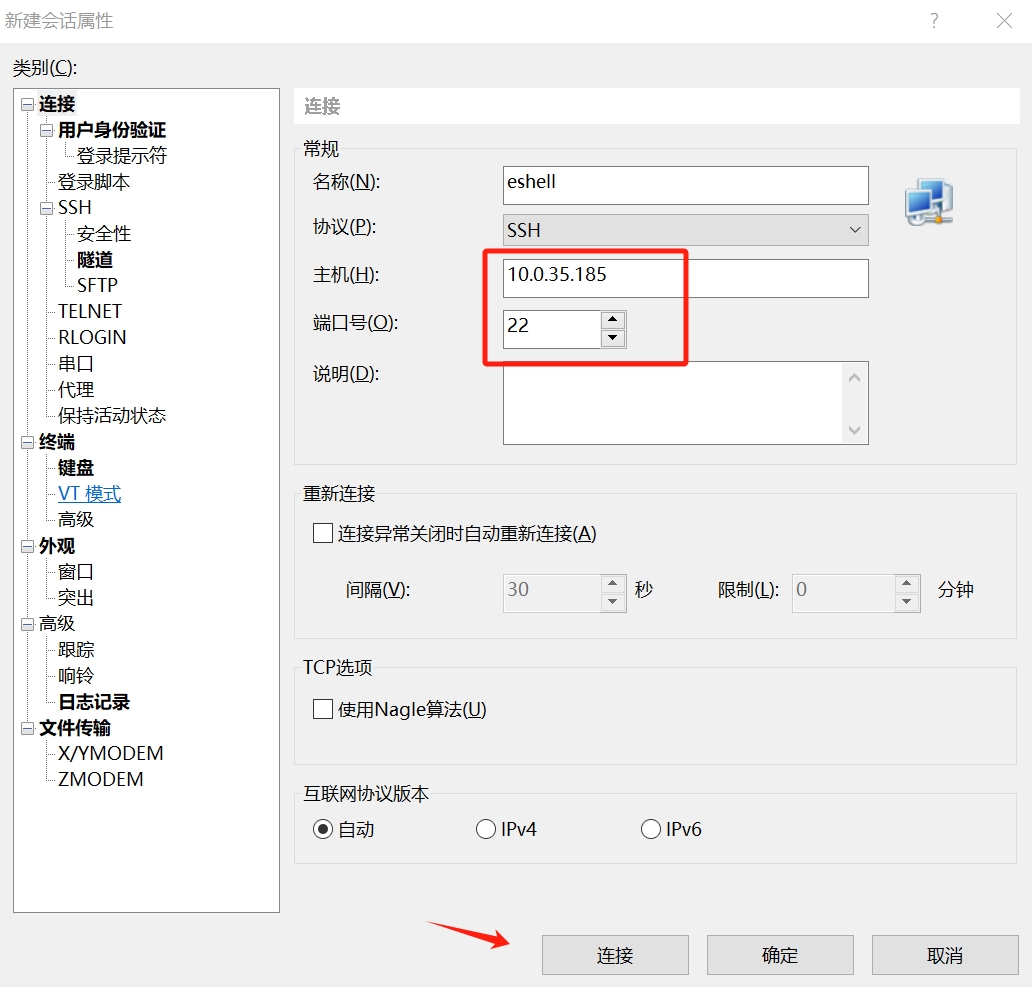Click the 连接 button
The image size is (1032, 987).
615,955
